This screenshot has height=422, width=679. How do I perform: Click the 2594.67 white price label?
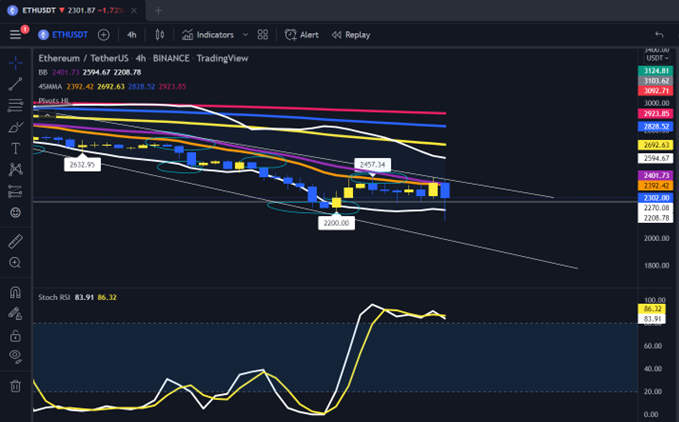pos(656,158)
